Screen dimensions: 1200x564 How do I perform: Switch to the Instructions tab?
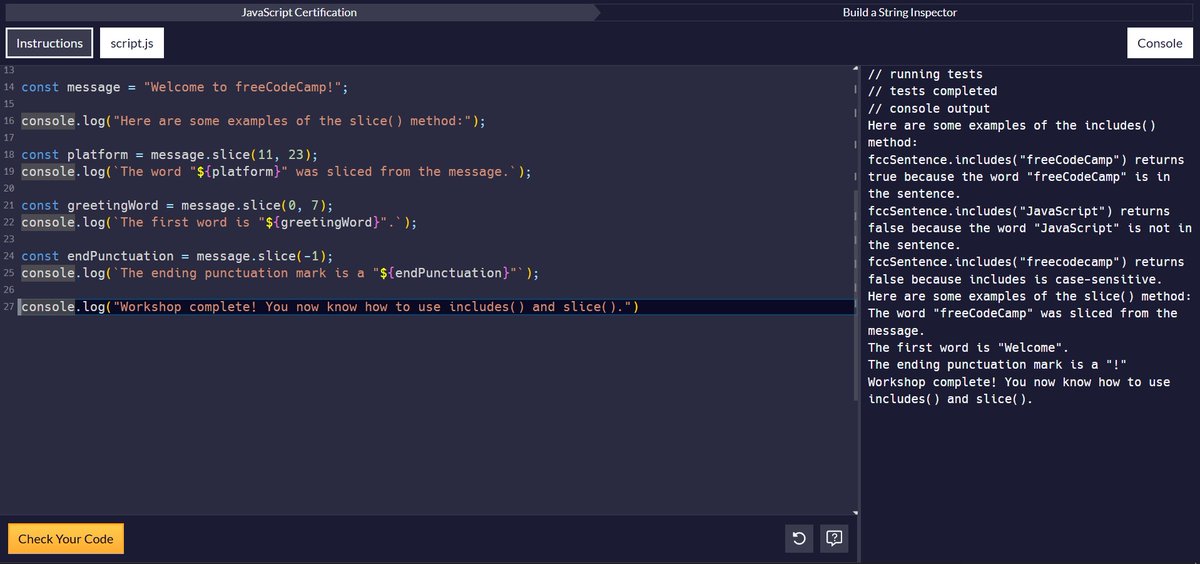pos(50,43)
